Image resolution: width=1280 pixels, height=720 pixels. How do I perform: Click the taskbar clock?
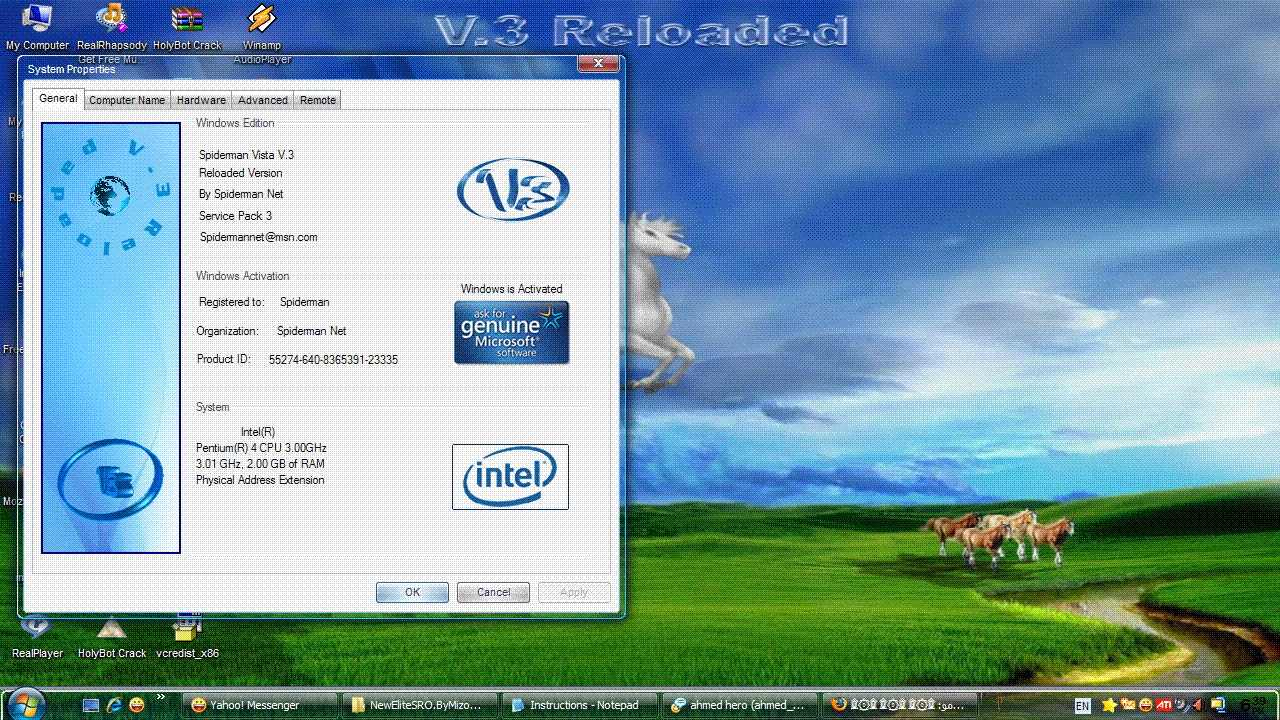tap(1253, 705)
